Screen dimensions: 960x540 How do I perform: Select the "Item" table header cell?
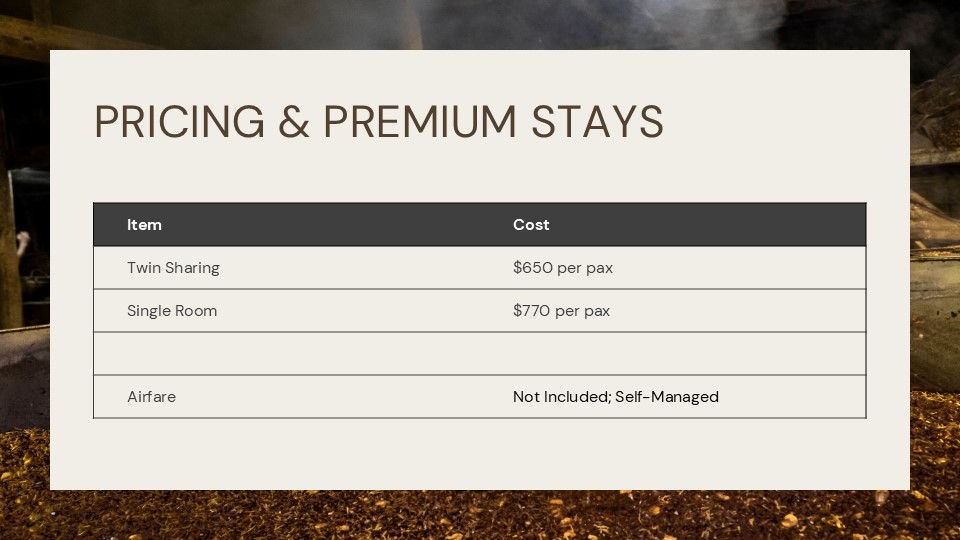tap(144, 225)
